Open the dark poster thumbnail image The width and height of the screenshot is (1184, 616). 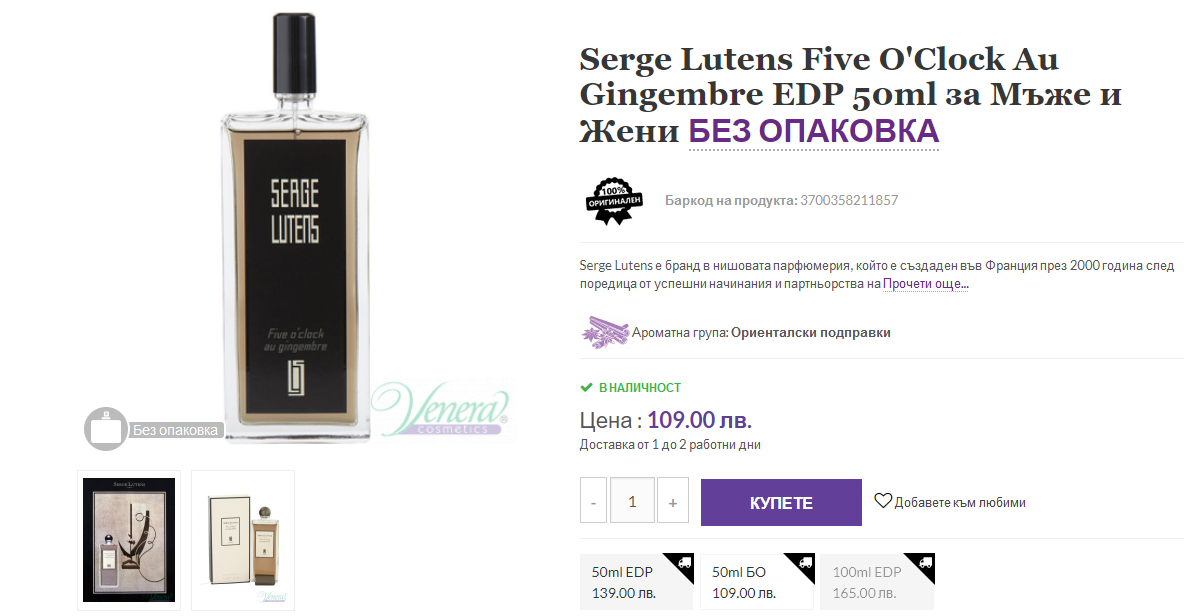coord(129,541)
